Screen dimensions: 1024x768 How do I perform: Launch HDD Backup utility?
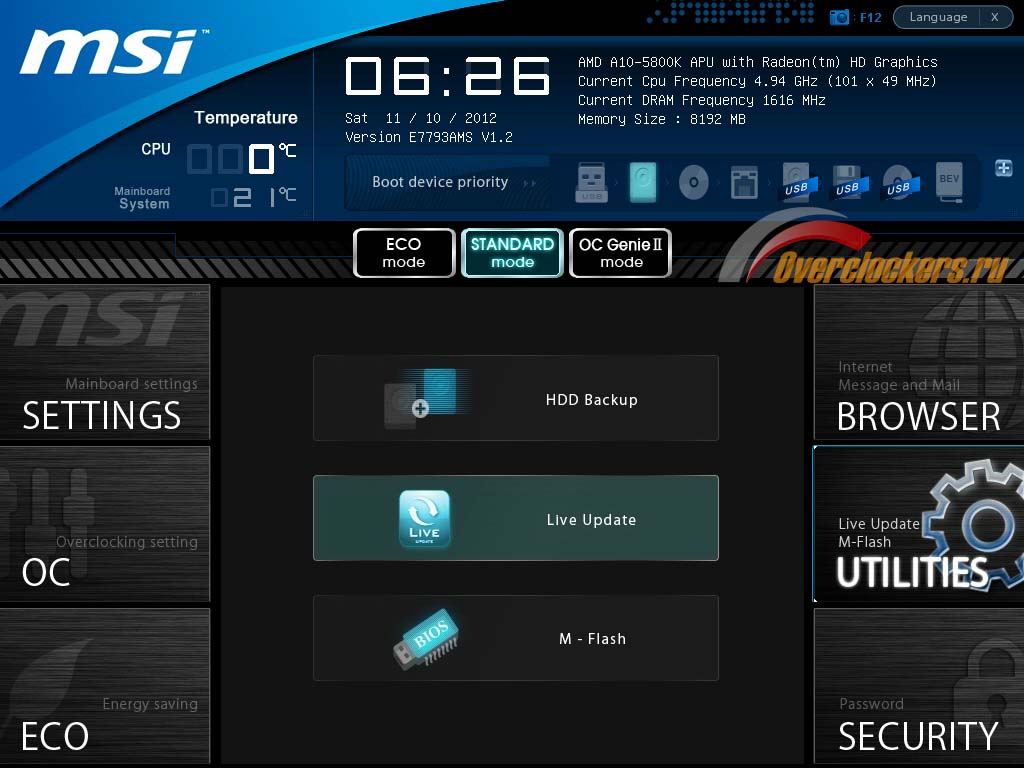[516, 398]
